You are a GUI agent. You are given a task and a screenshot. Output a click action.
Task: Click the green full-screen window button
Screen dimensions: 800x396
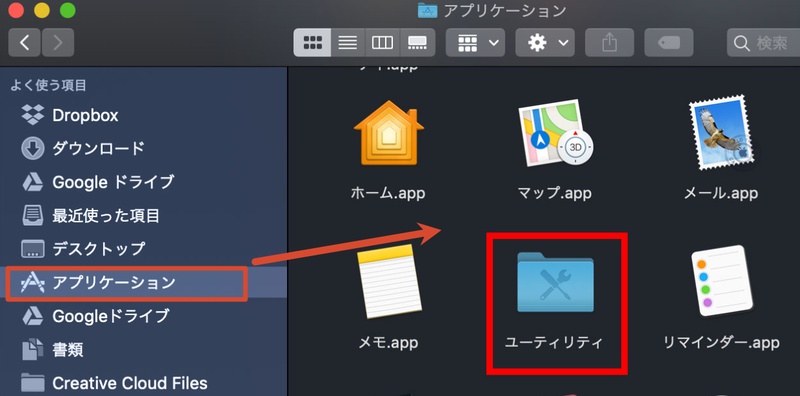67,10
